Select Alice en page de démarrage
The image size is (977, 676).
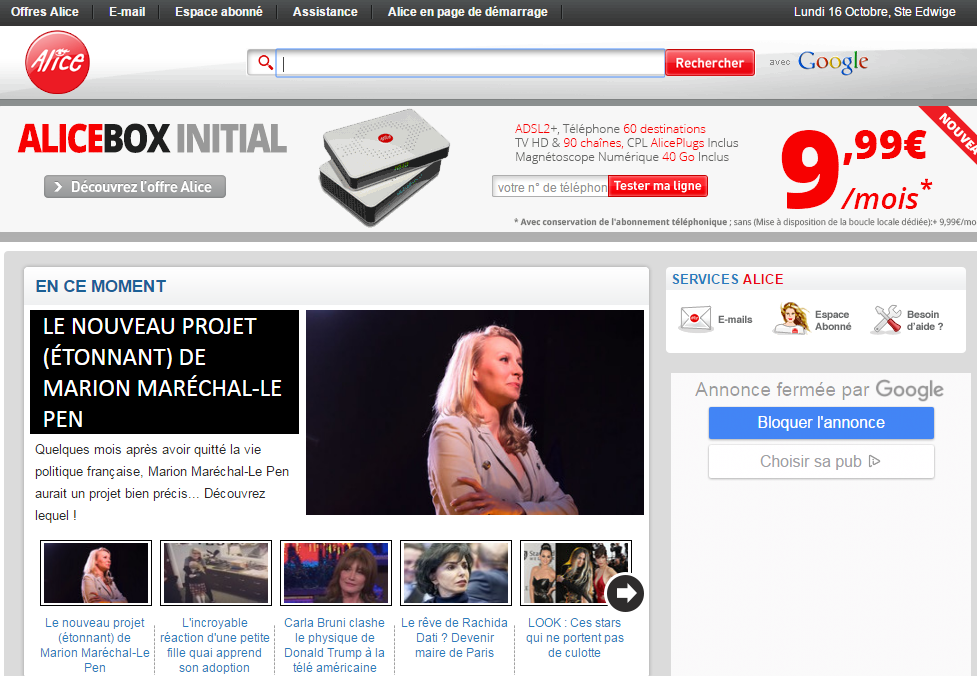pyautogui.click(x=467, y=12)
